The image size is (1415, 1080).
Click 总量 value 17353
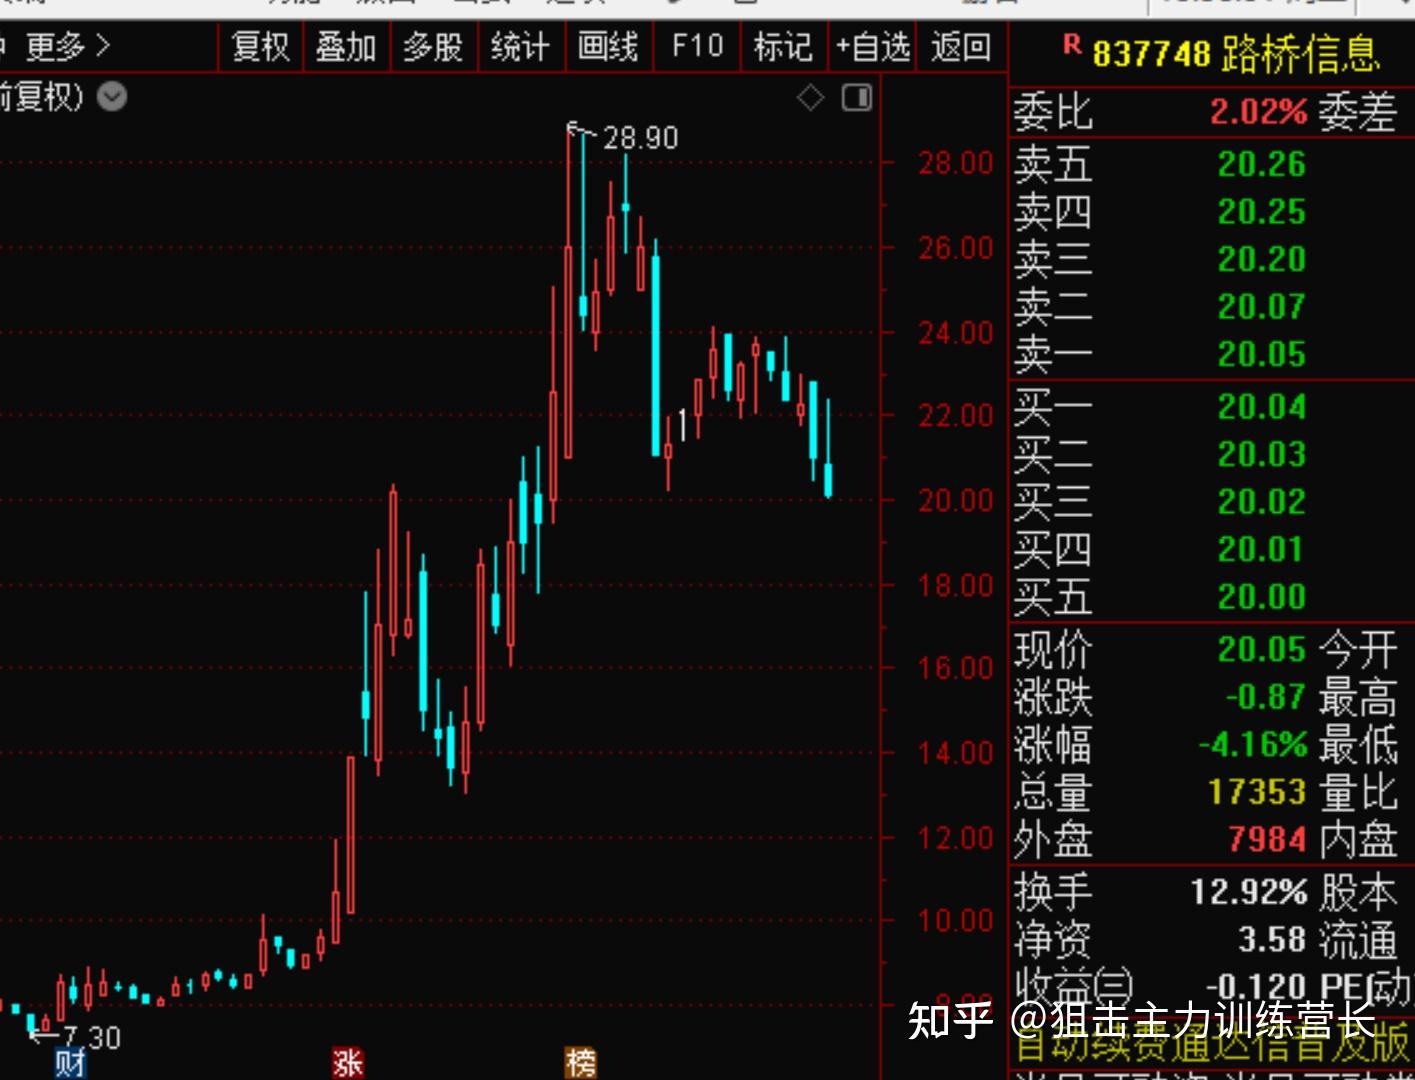(x=1257, y=792)
